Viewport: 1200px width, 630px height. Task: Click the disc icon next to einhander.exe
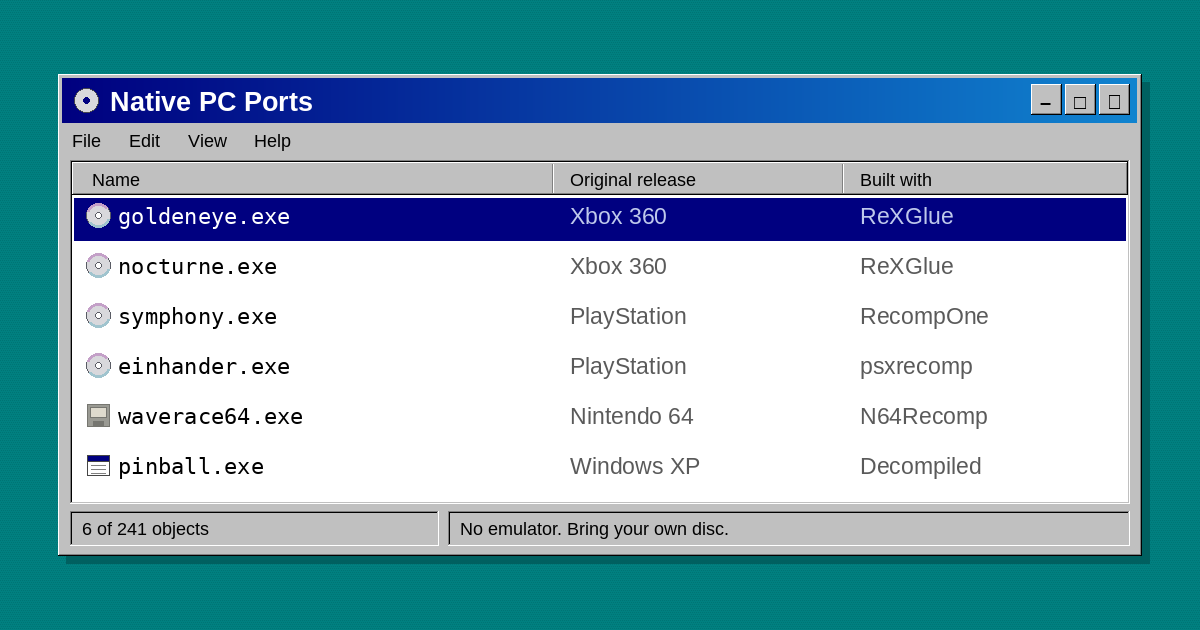[98, 366]
